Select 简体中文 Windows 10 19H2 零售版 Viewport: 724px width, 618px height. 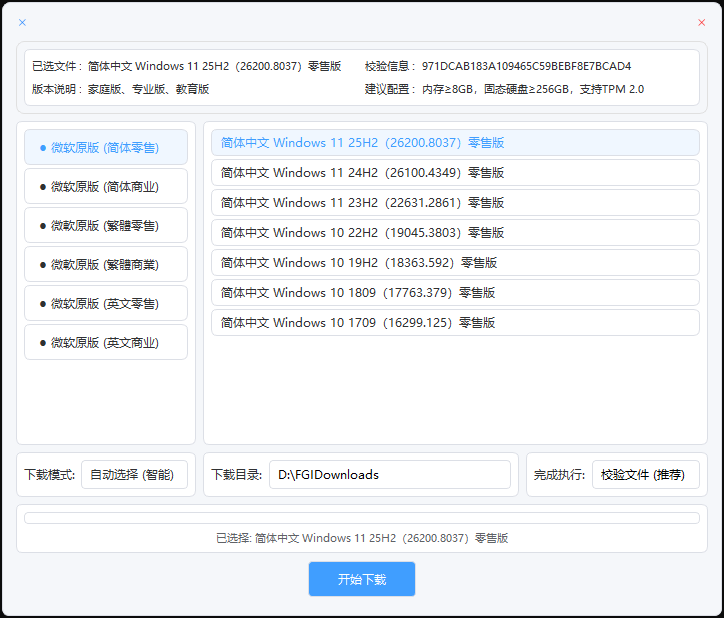point(455,263)
